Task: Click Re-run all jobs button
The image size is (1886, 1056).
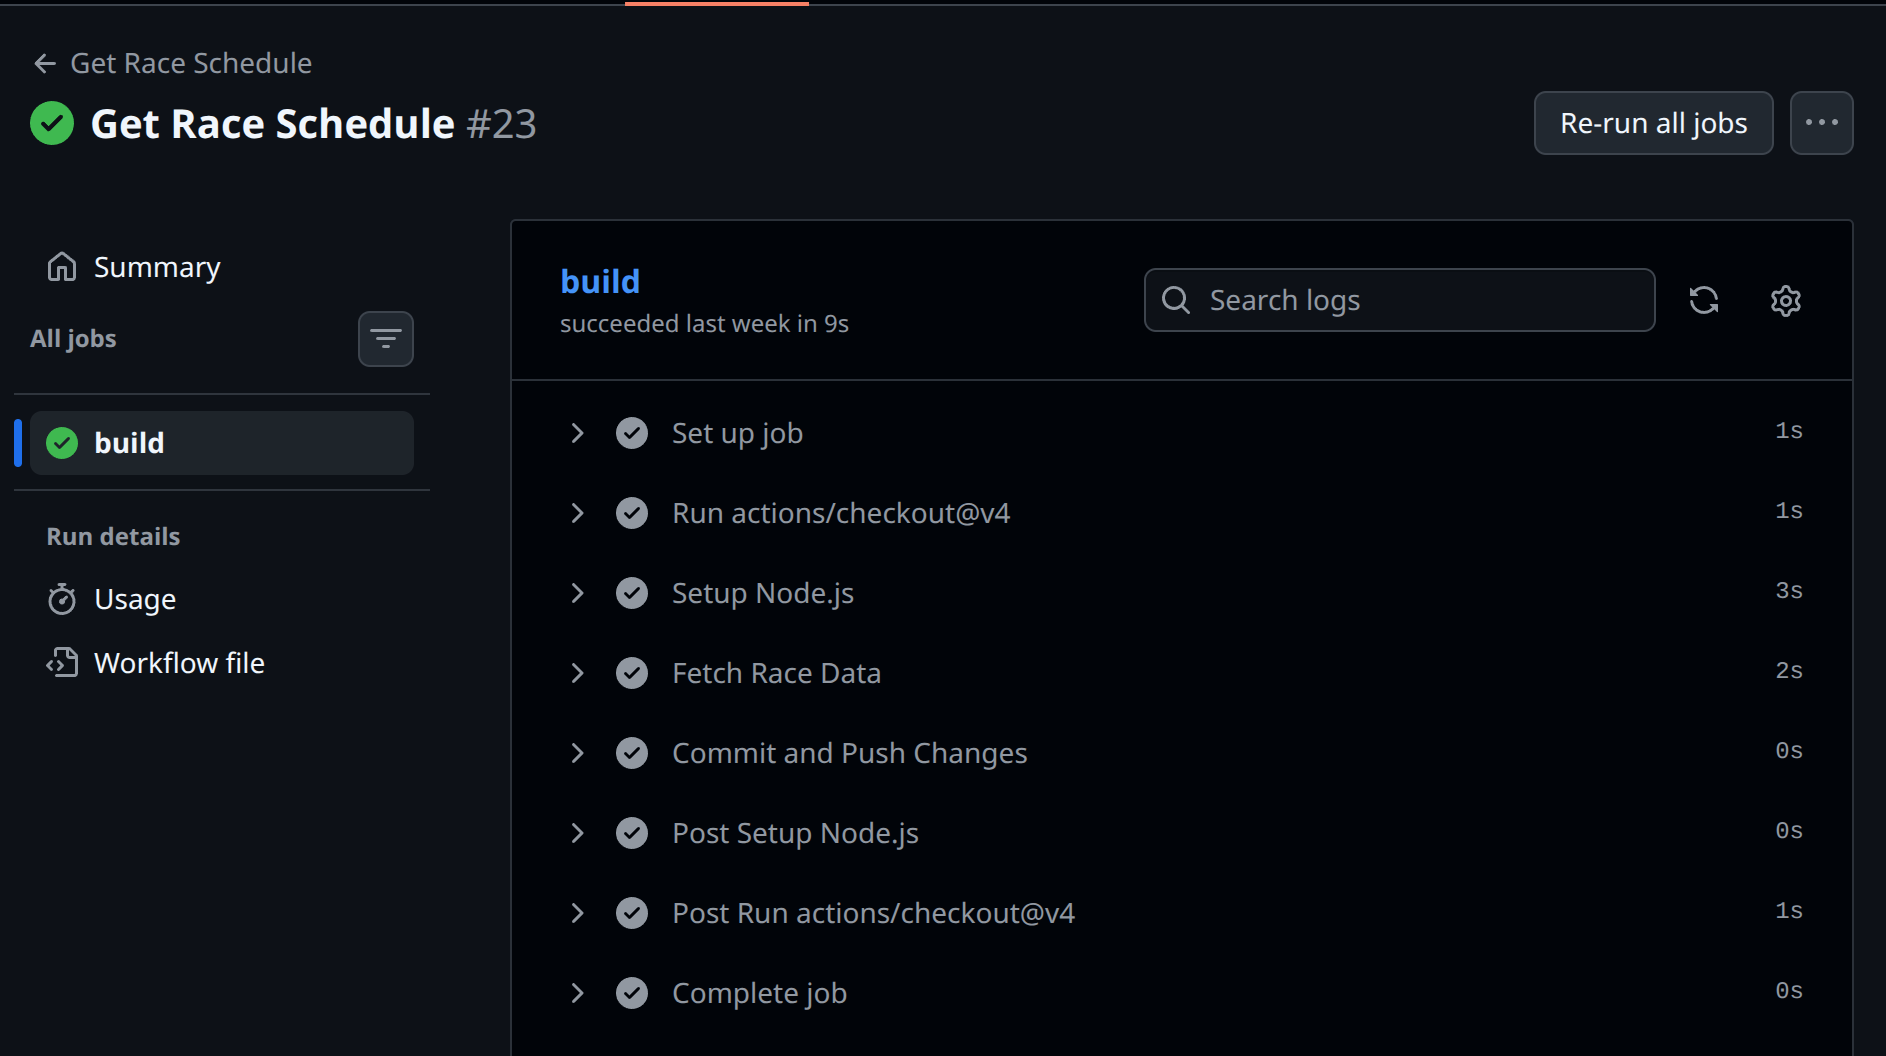Action: point(1653,123)
